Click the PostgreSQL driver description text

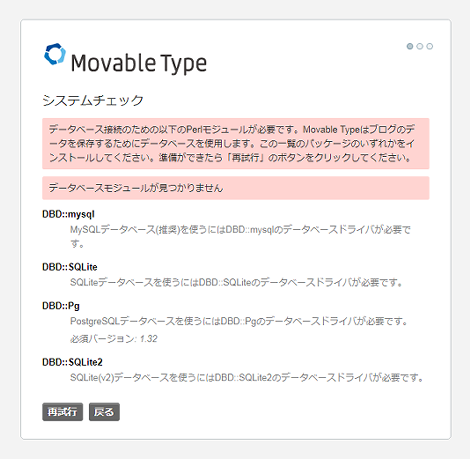[239, 321]
